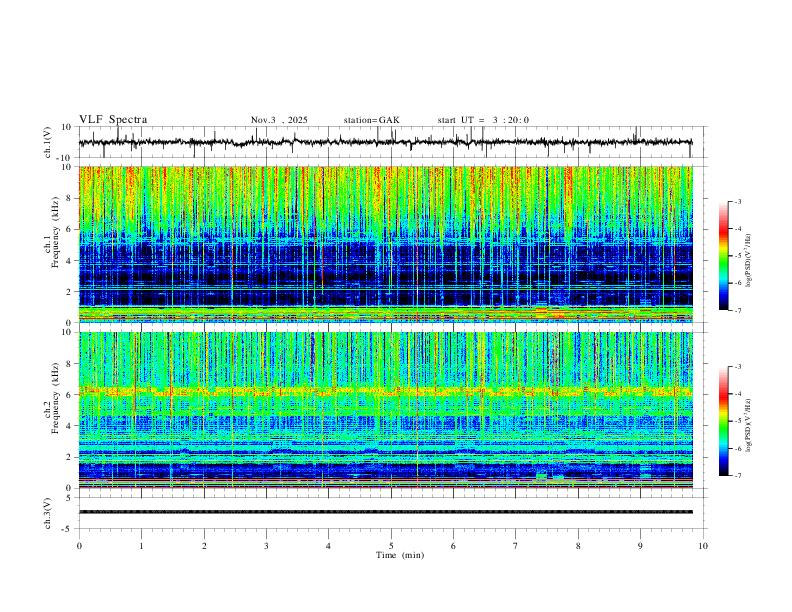Click the "station=GAK" header label

pos(371,120)
